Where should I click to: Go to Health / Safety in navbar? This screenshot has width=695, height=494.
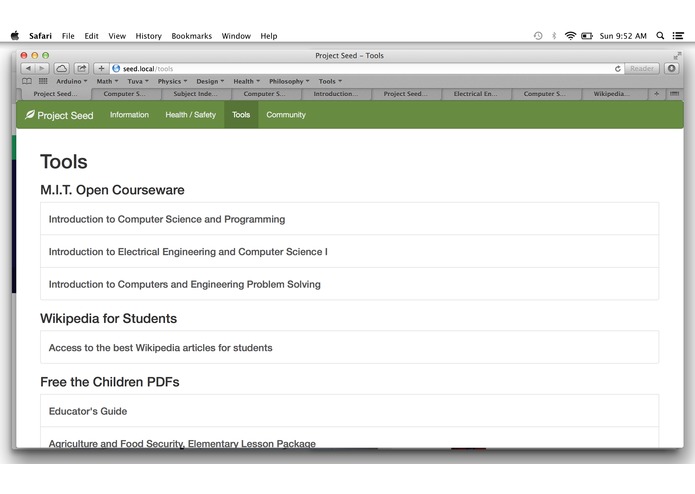coord(191,115)
